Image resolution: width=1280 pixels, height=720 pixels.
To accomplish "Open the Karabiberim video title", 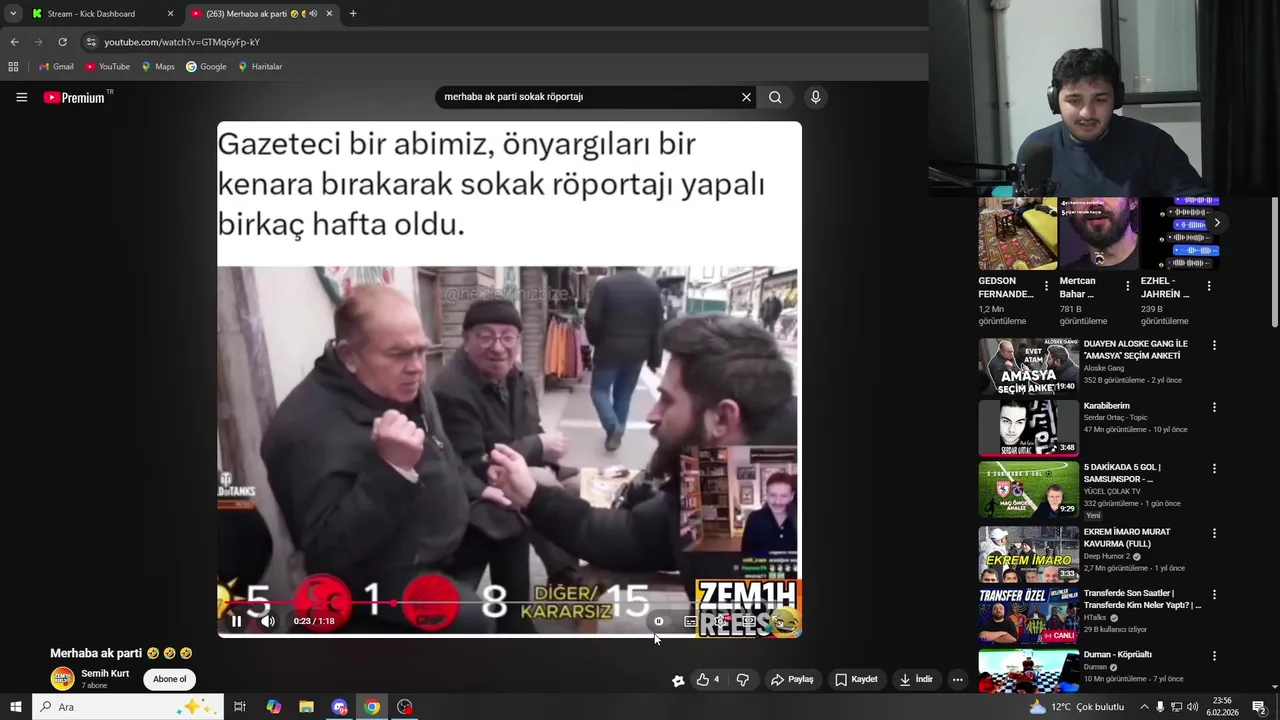I will tap(1107, 406).
